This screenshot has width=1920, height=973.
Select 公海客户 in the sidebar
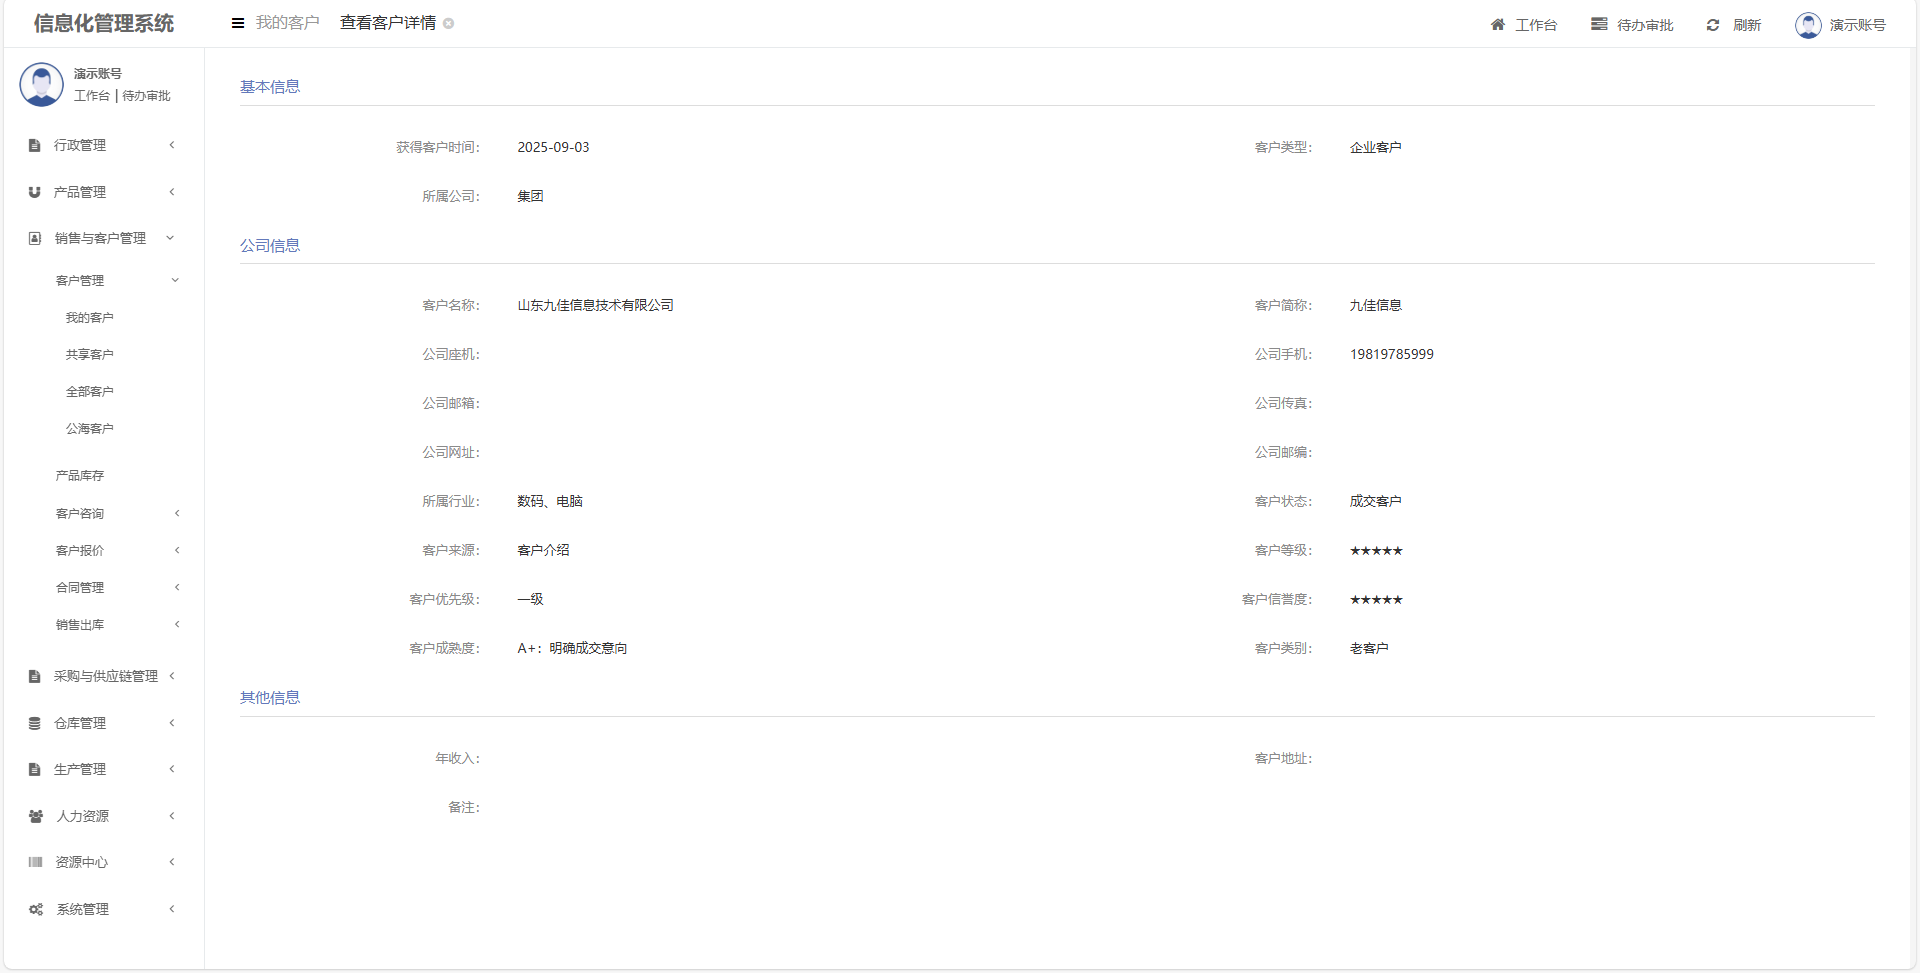click(90, 429)
